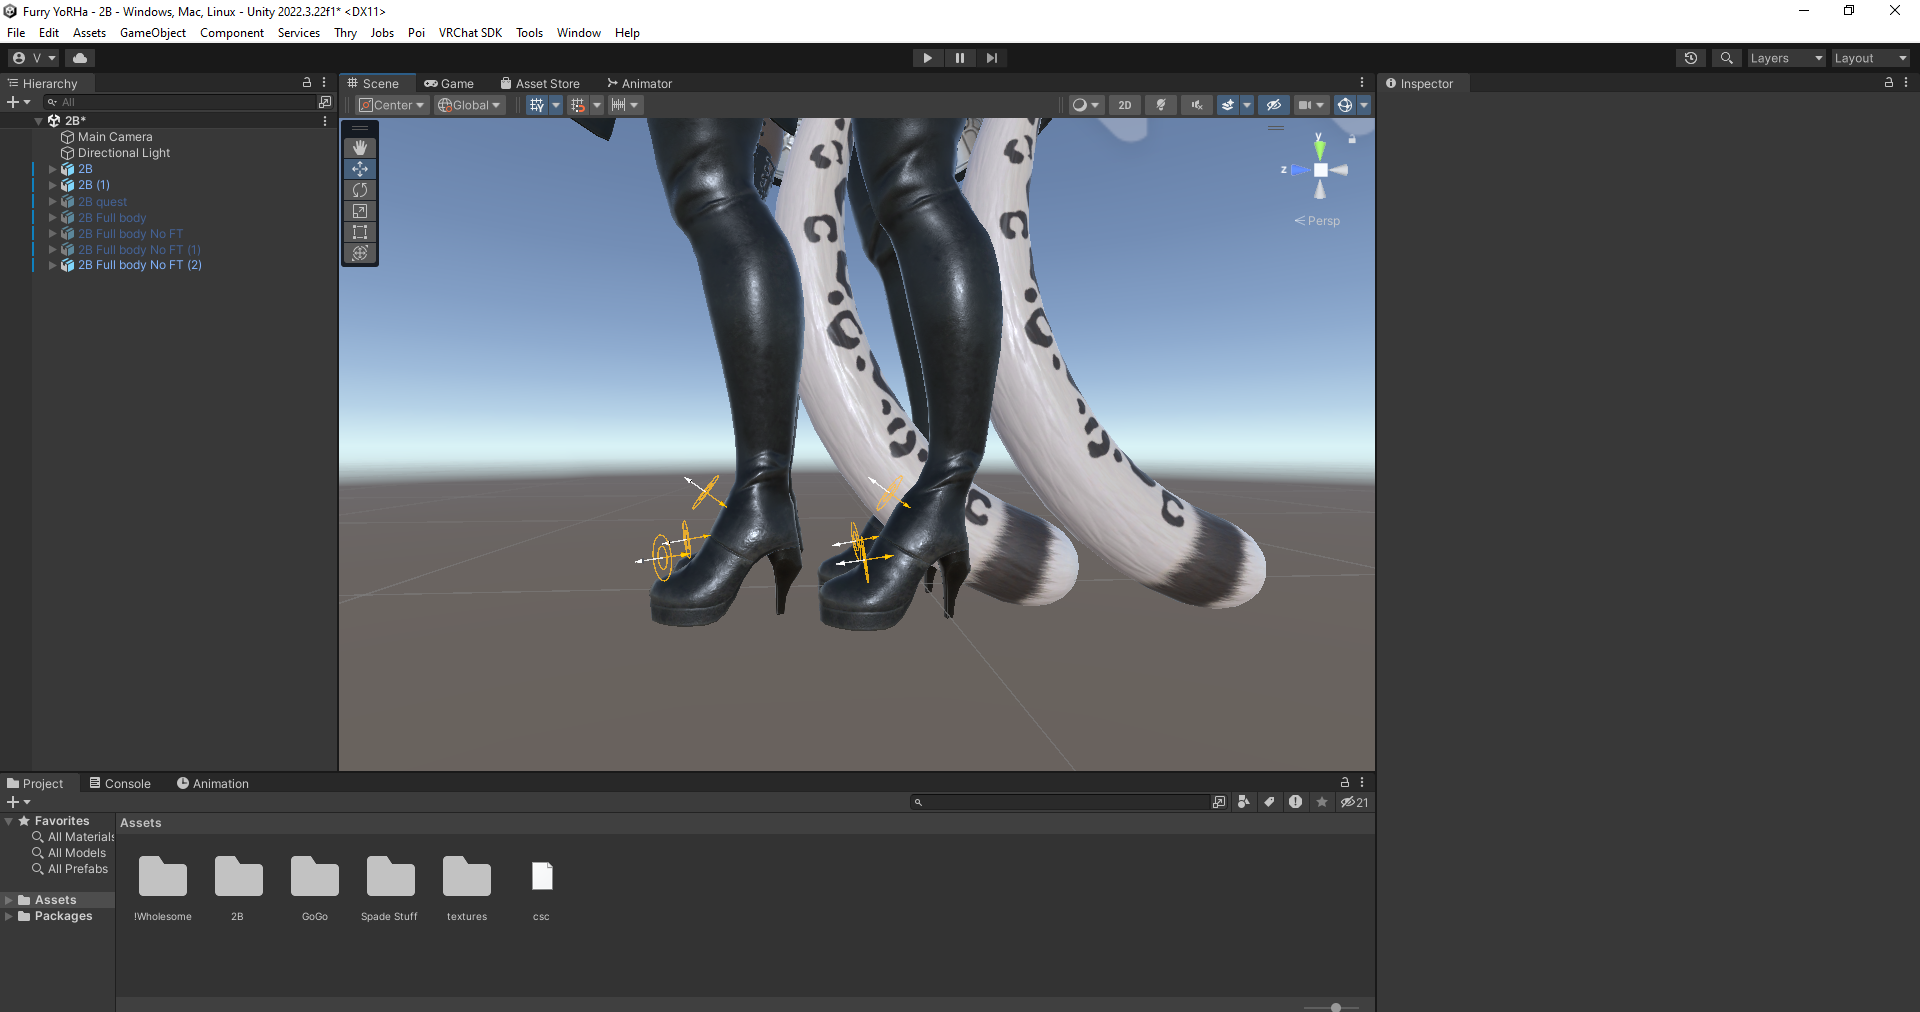Open global Search magnifier icon
Viewport: 1920px width, 1012px height.
click(x=1726, y=58)
